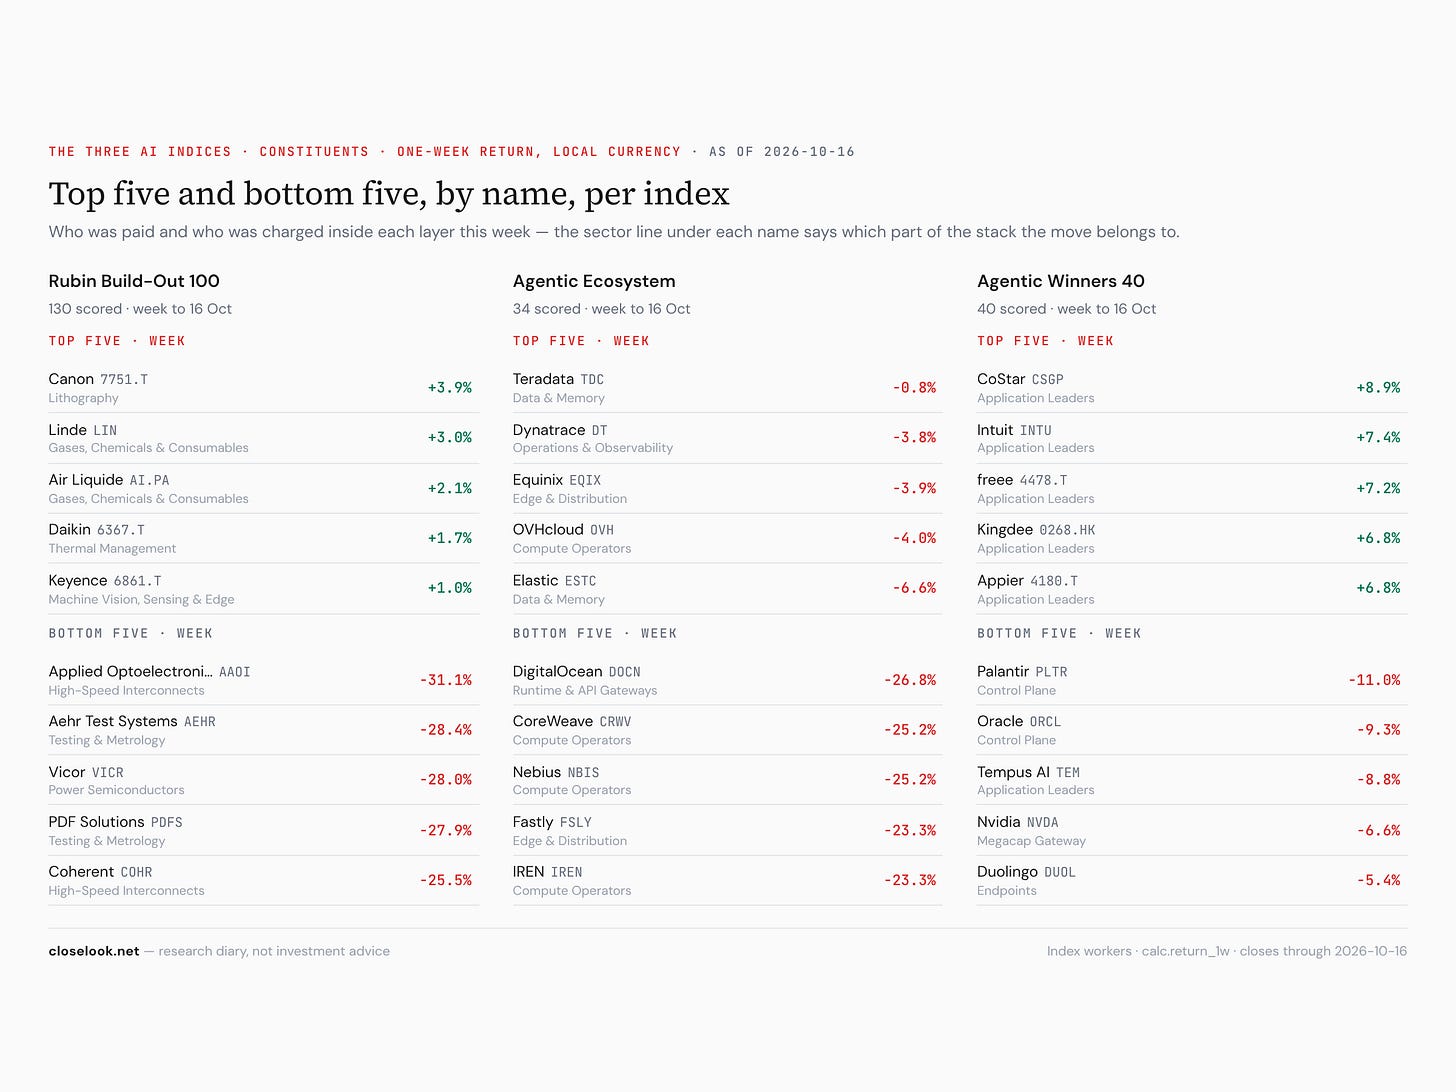Viewport: 1456px width, 1092px height.
Task: Click Applied Optoelectroni… AAOI entry
Action: point(150,672)
